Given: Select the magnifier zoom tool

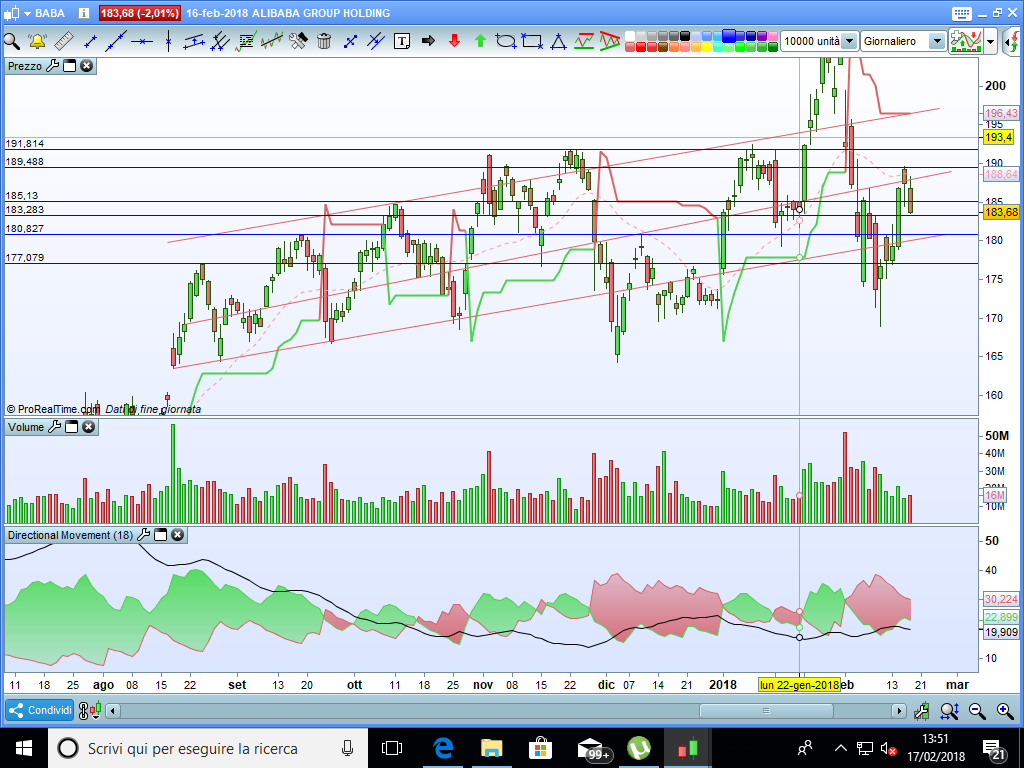Looking at the screenshot, I should coord(12,41).
